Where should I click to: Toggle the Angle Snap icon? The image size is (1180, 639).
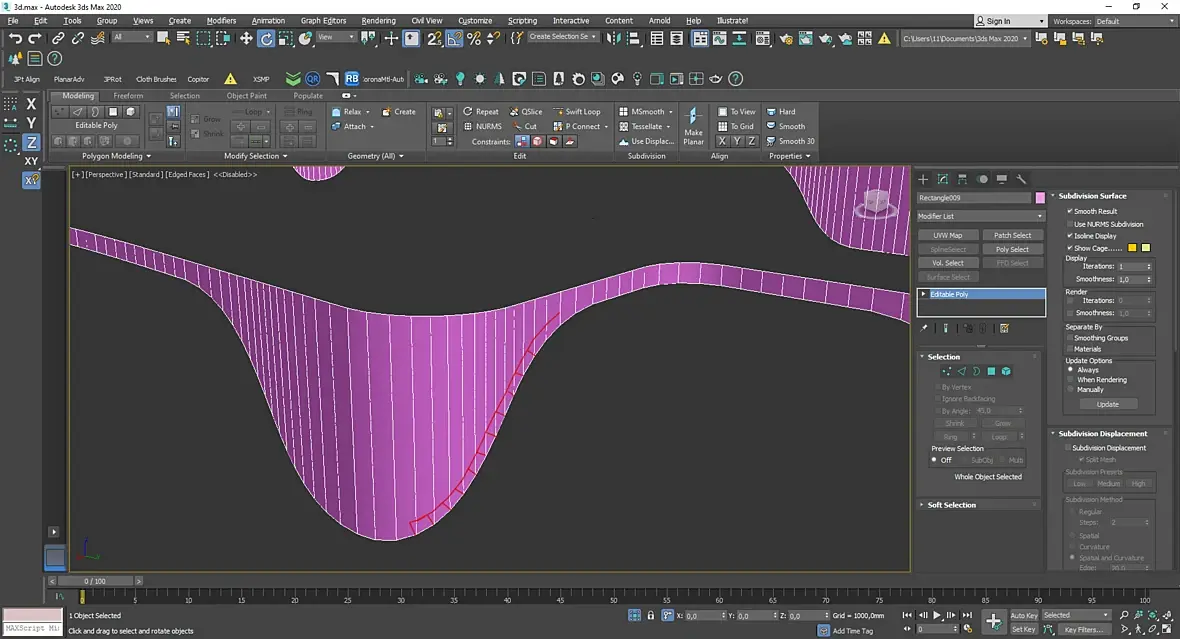[x=454, y=38]
